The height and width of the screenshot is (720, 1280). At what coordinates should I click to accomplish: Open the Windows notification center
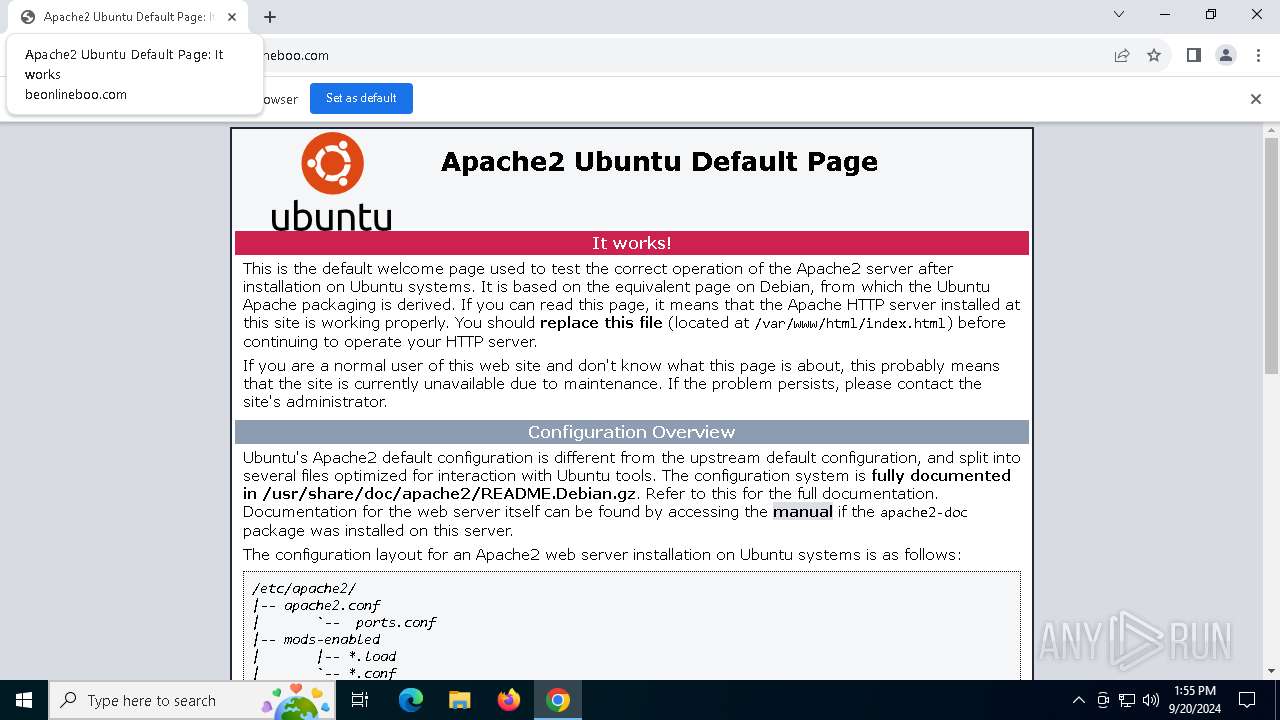coord(1247,700)
